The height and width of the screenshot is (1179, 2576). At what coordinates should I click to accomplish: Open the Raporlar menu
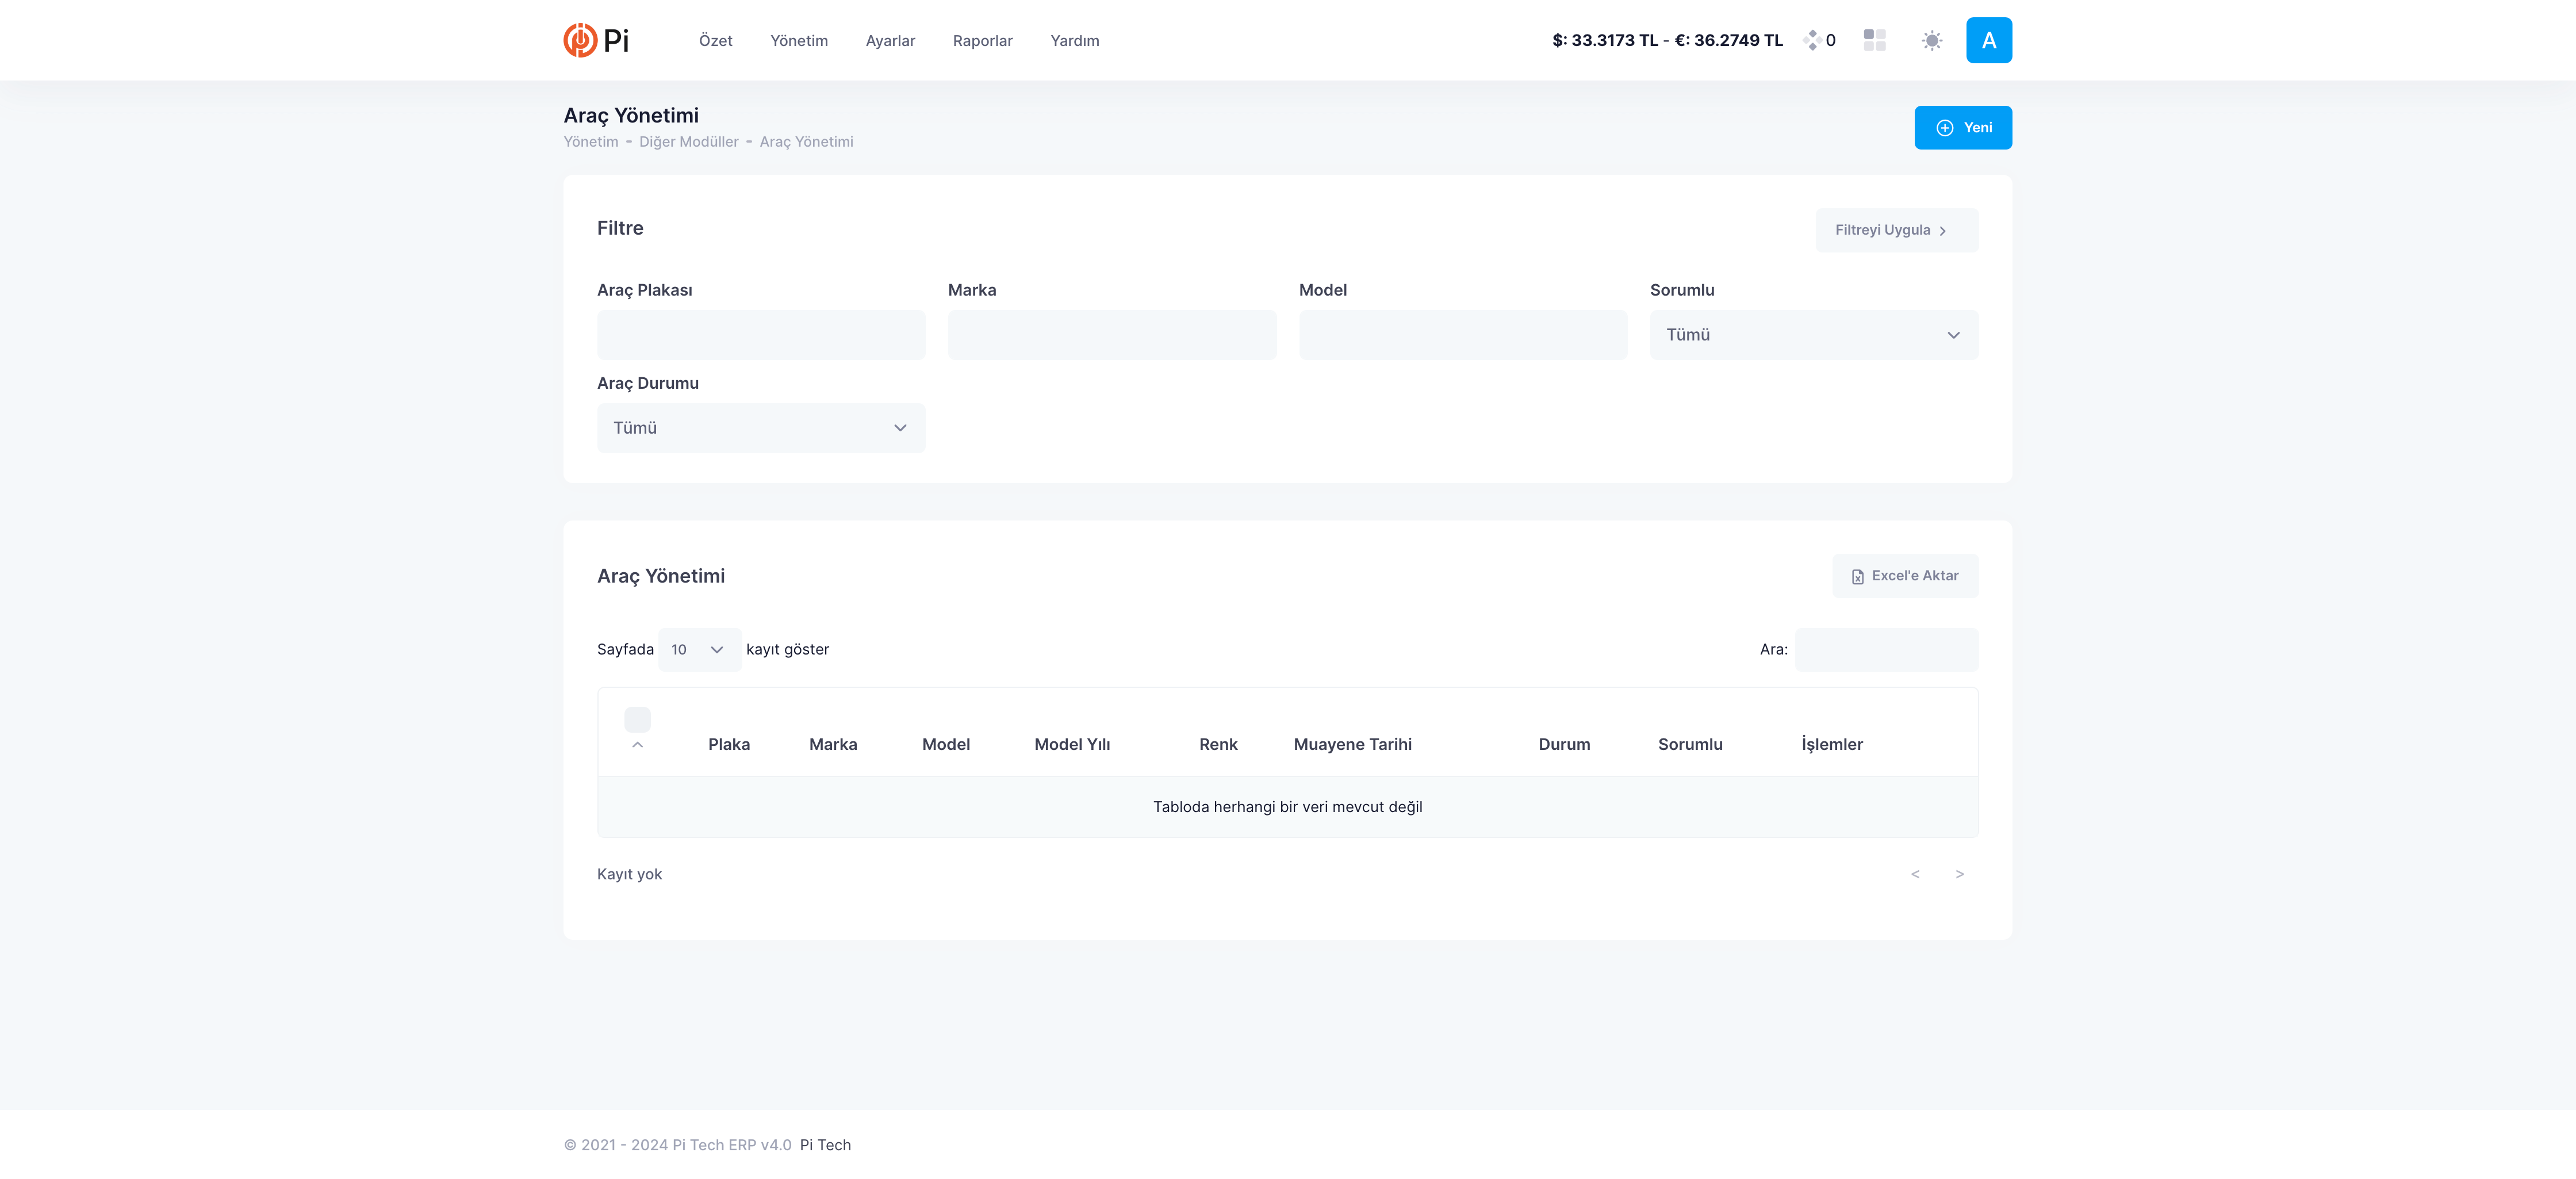pyautogui.click(x=982, y=41)
